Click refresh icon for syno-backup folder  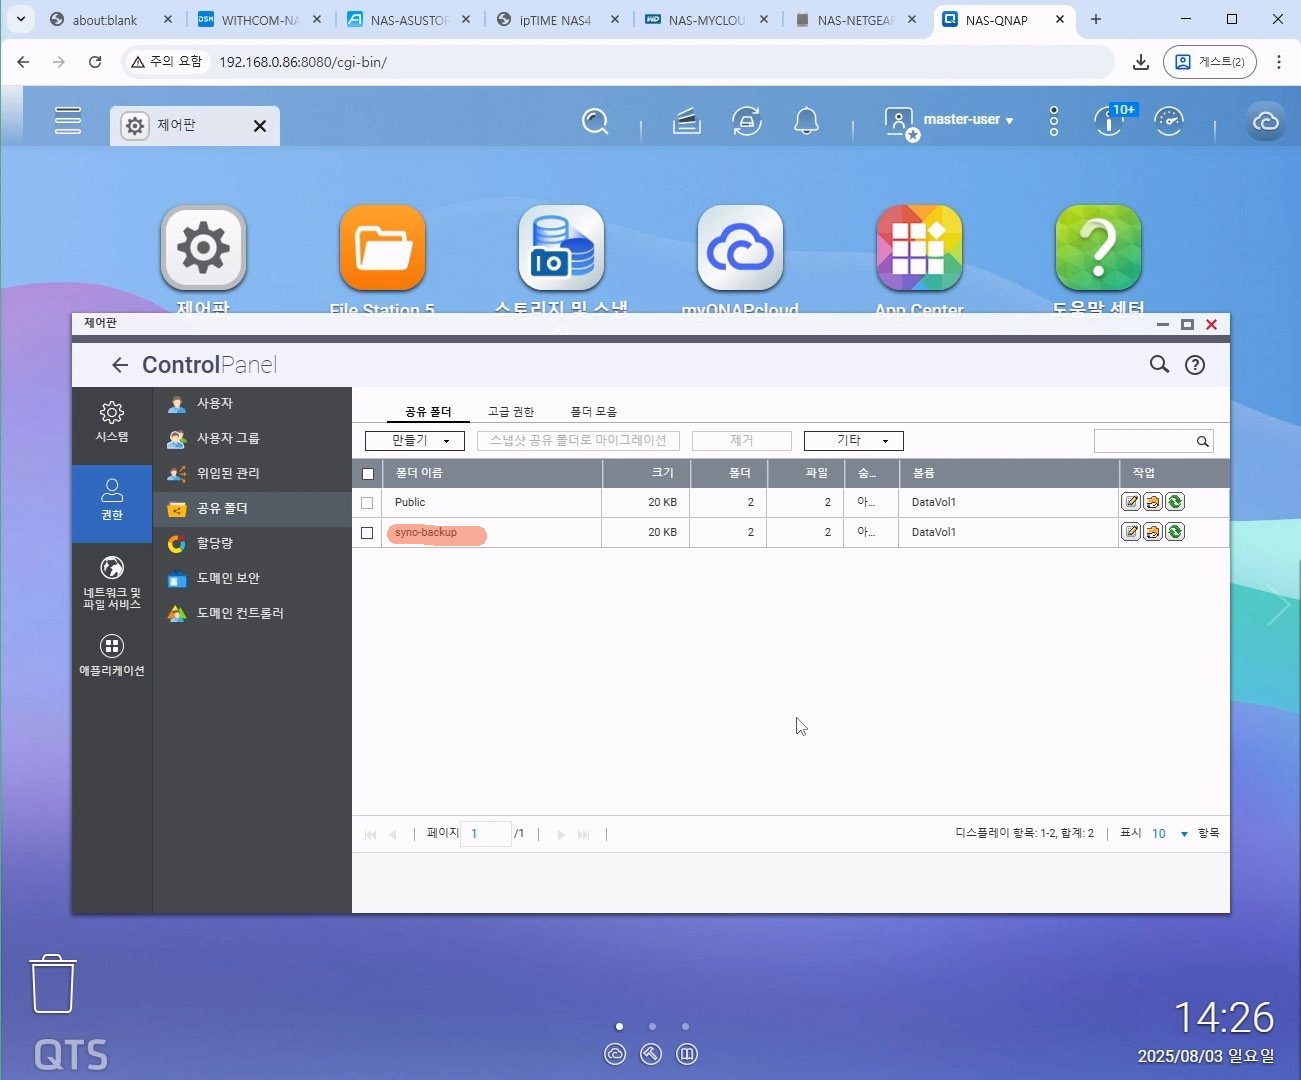click(1175, 532)
